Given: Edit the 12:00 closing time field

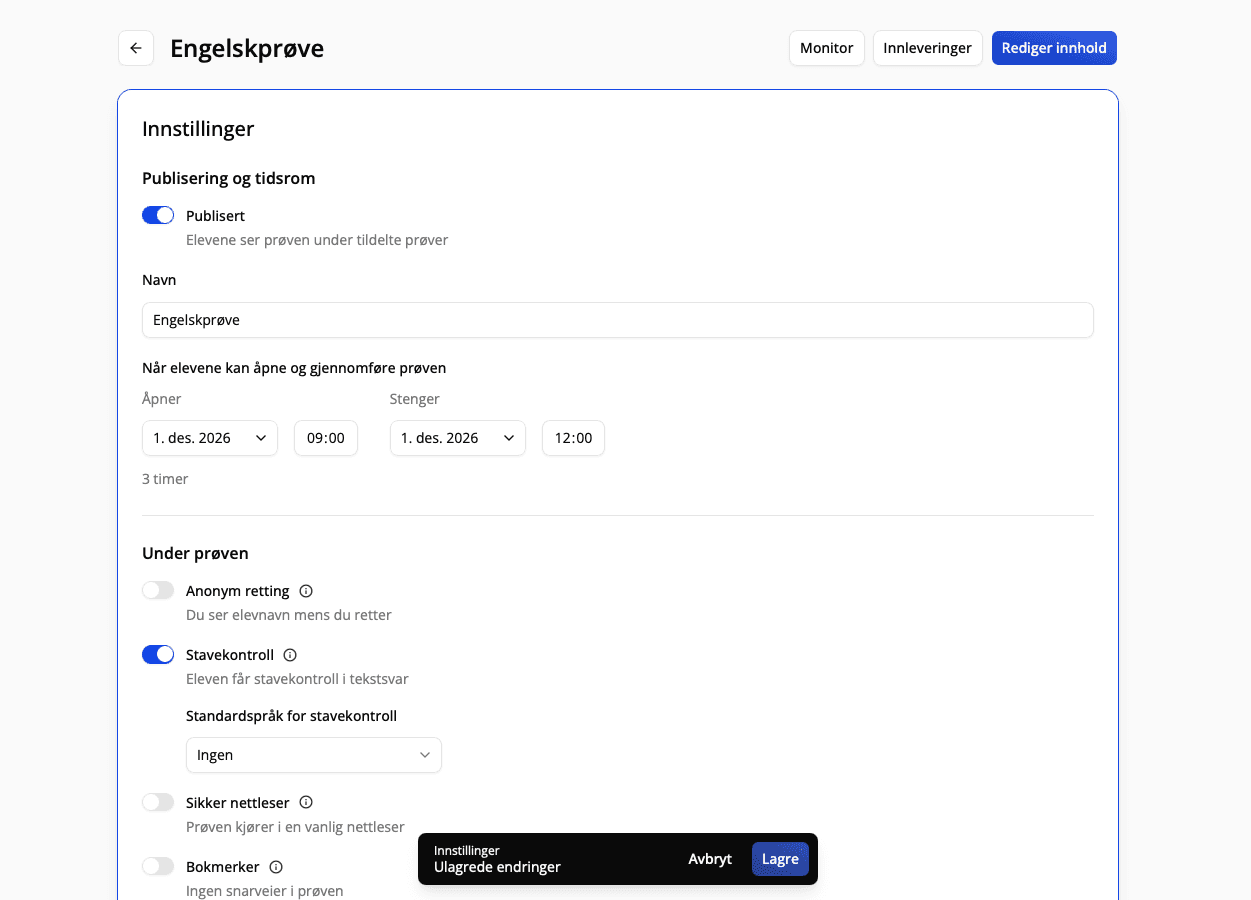Looking at the screenshot, I should point(573,438).
